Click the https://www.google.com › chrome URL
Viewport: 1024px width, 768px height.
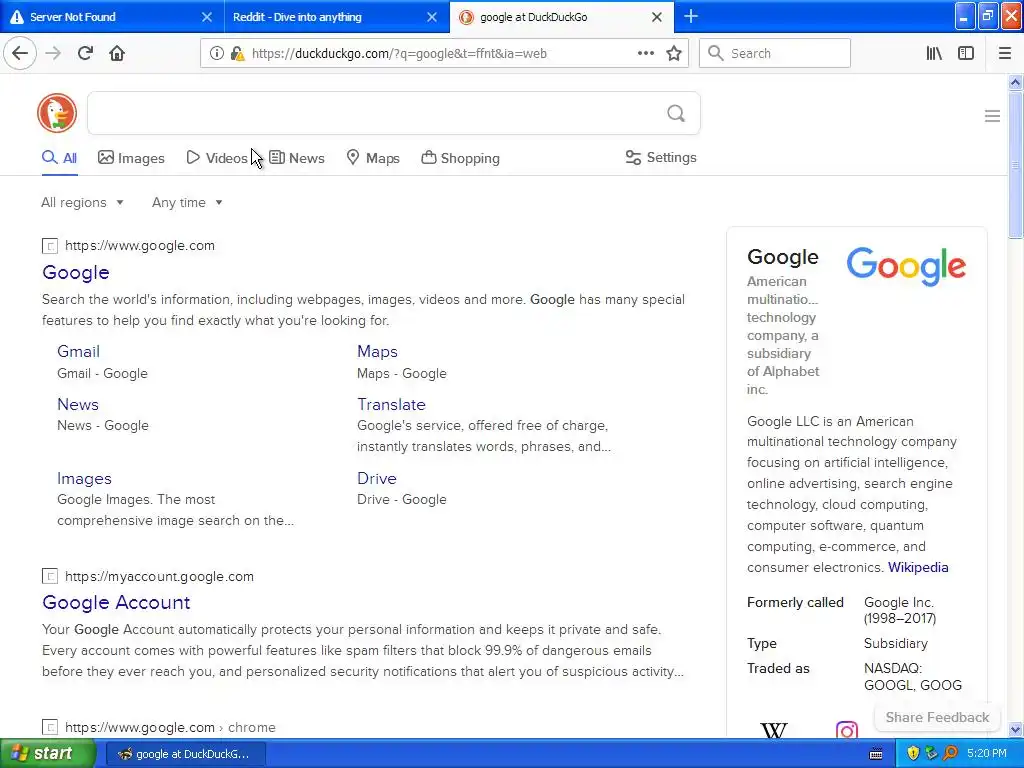coord(170,727)
